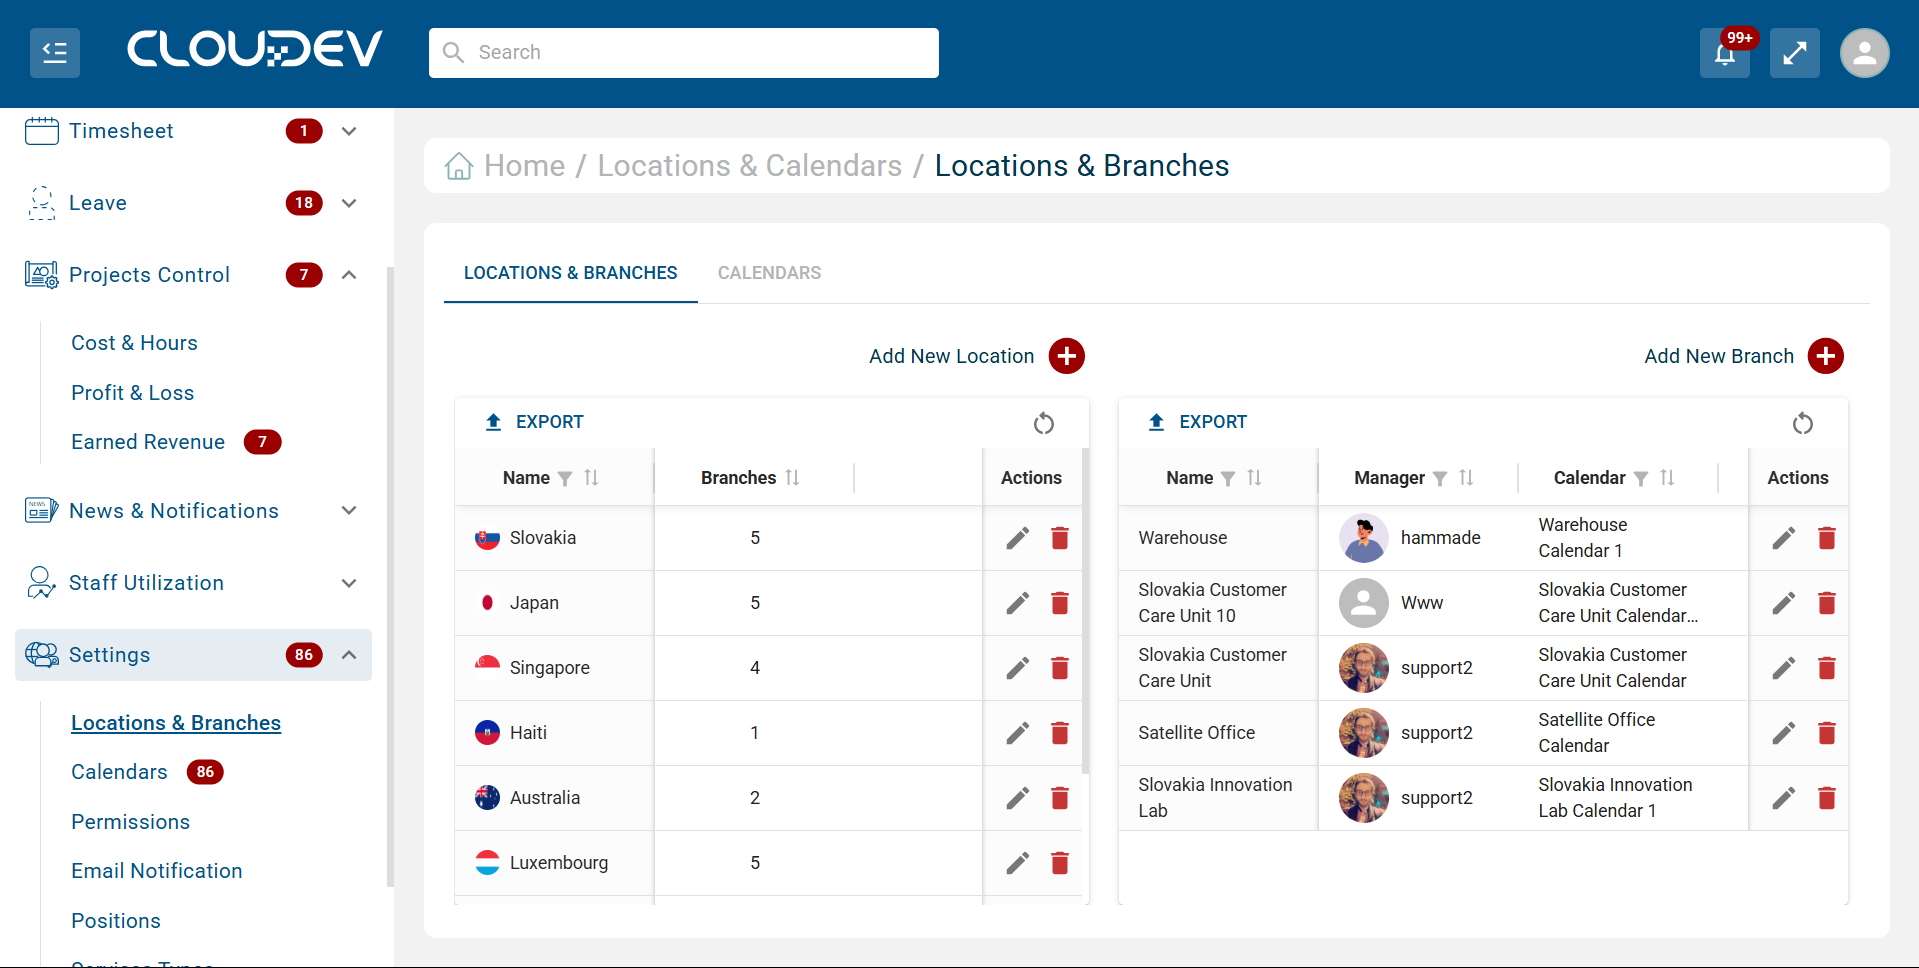This screenshot has width=1919, height=968.
Task: Sort branches by Manager column
Action: [x=1466, y=478]
